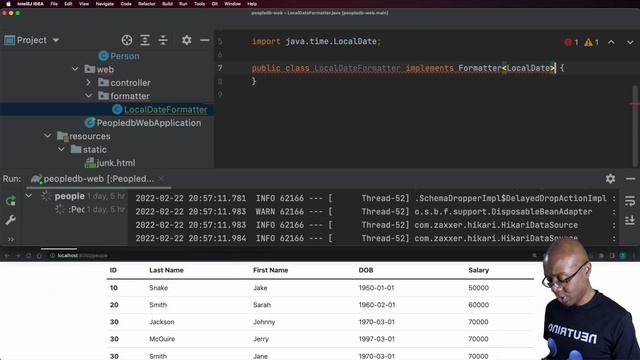
Task: Click the locate file target icon
Action: pos(127,40)
